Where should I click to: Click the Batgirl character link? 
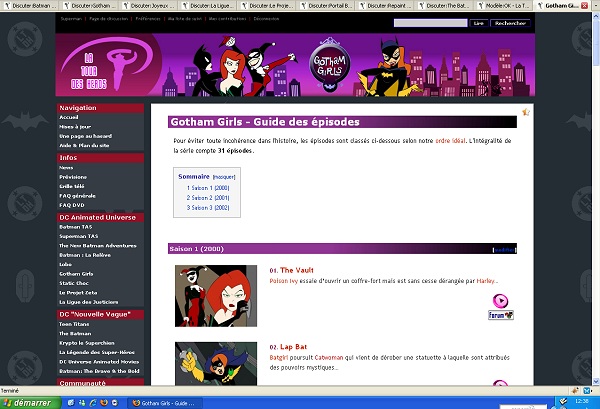tap(279, 357)
